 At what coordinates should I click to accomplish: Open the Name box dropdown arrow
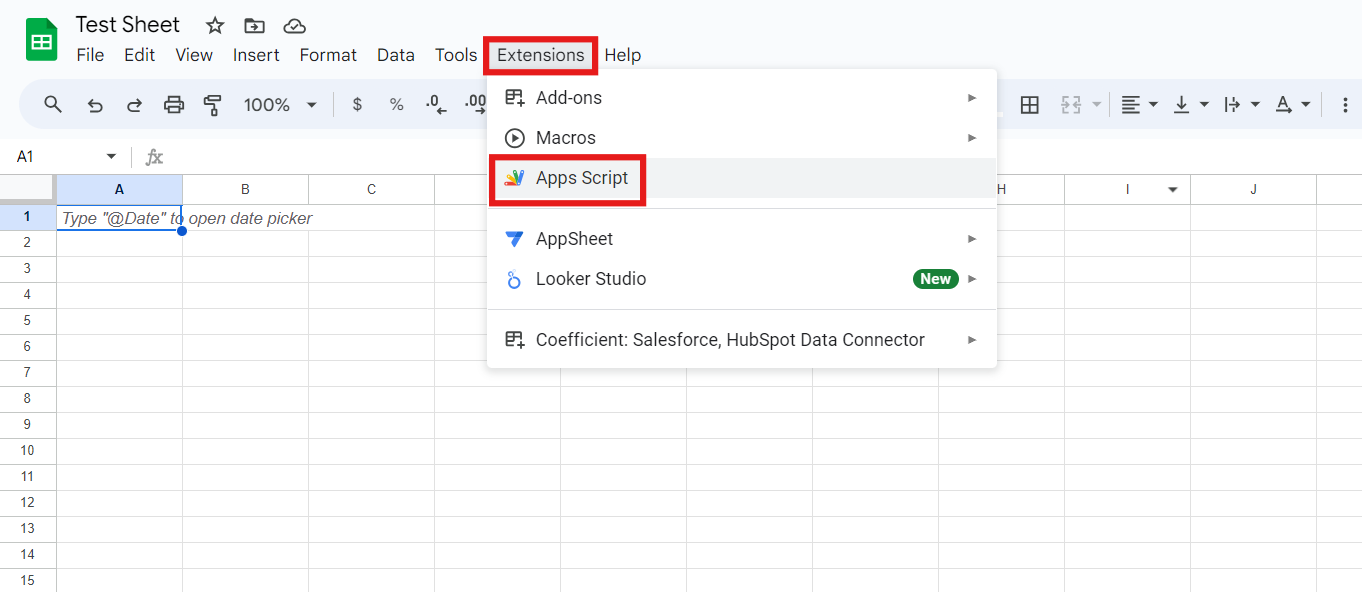111,157
